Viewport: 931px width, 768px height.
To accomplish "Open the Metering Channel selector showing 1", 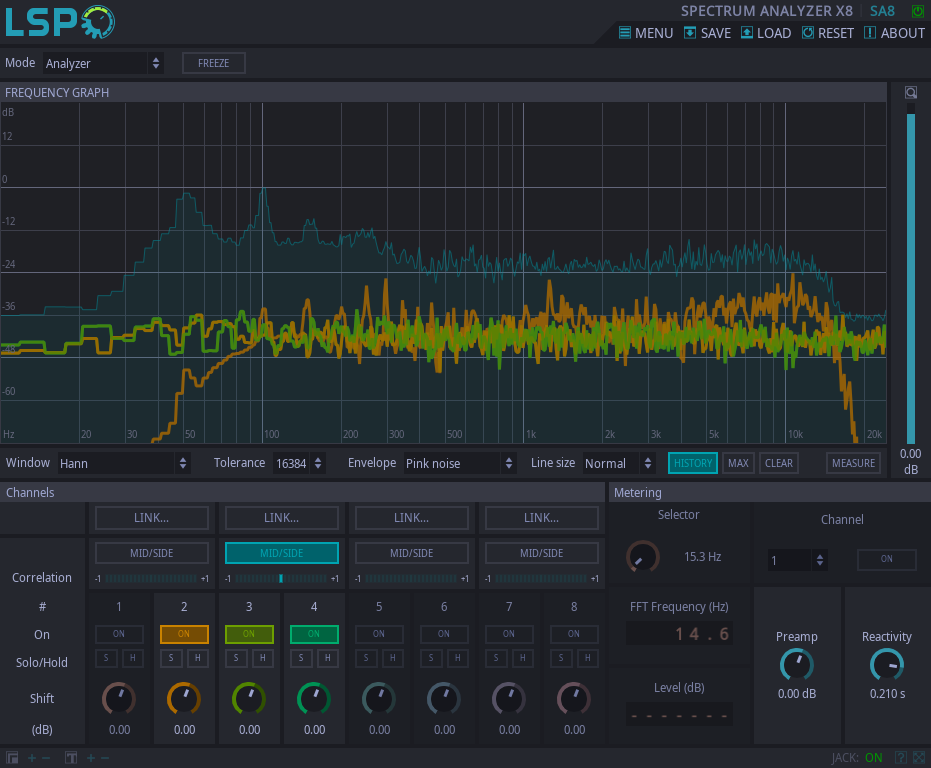I will (x=797, y=560).
